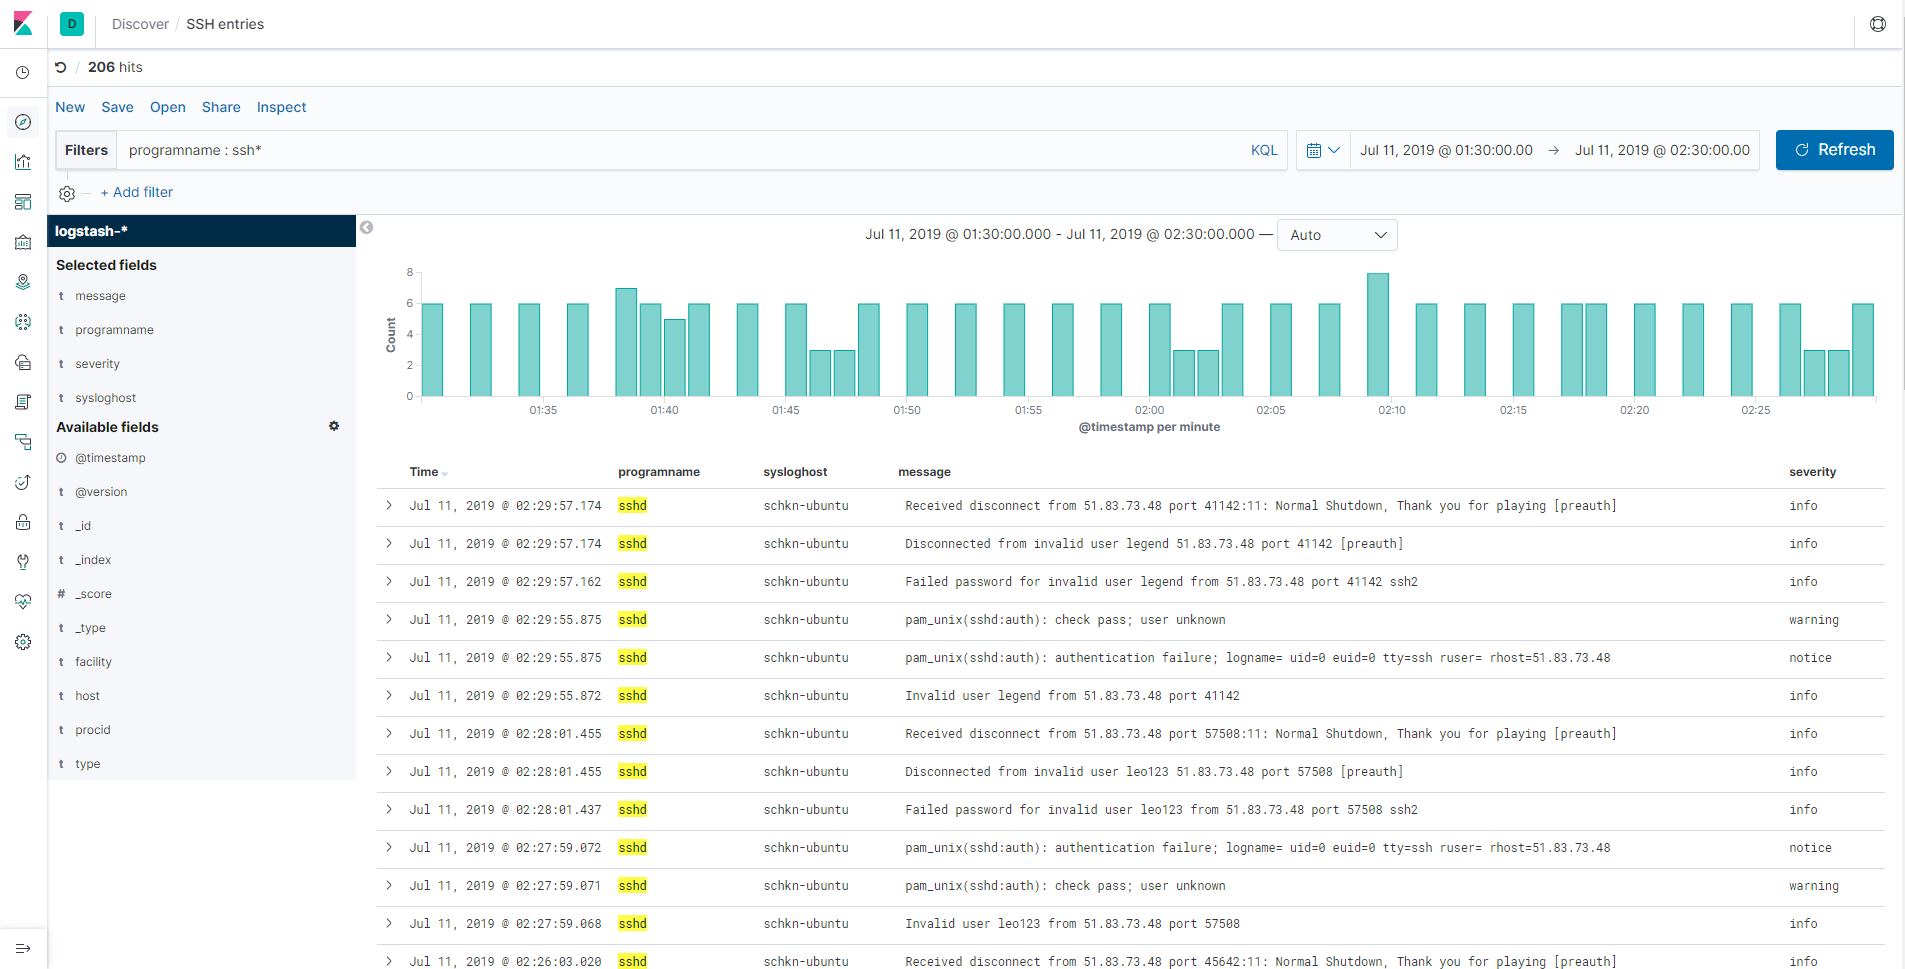This screenshot has height=969, width=1905.
Task: Open the Auto interval dropdown above the histogram
Action: click(1337, 234)
